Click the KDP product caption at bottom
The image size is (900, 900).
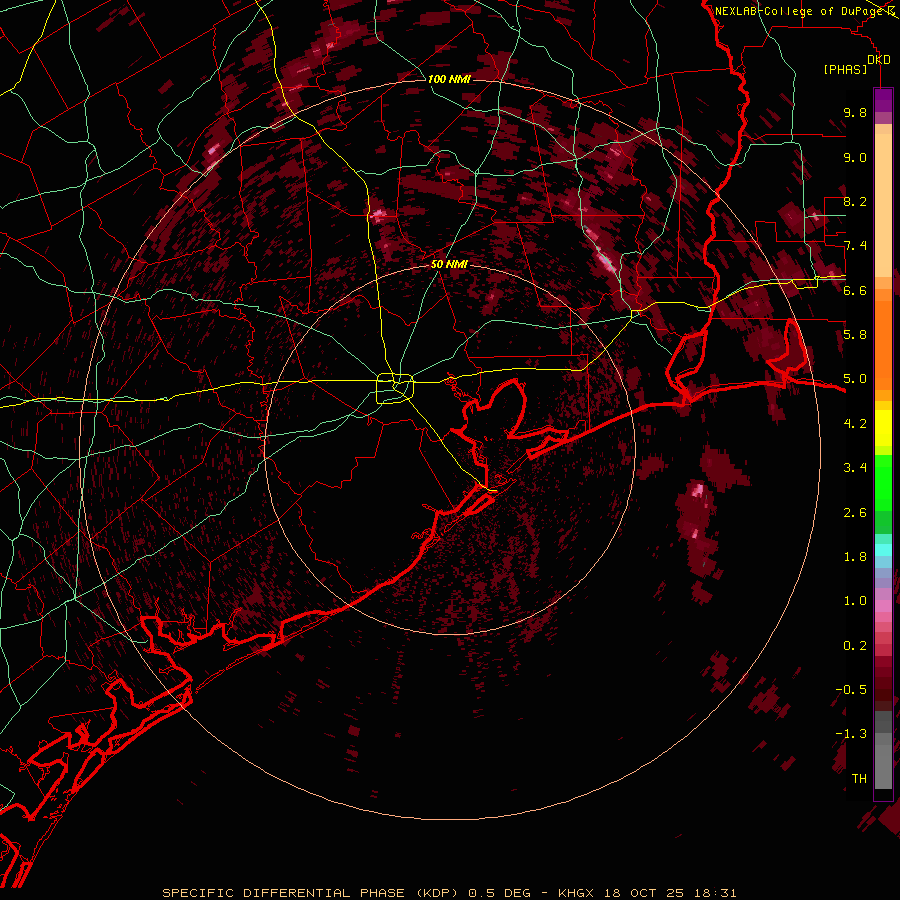[x=449, y=893]
